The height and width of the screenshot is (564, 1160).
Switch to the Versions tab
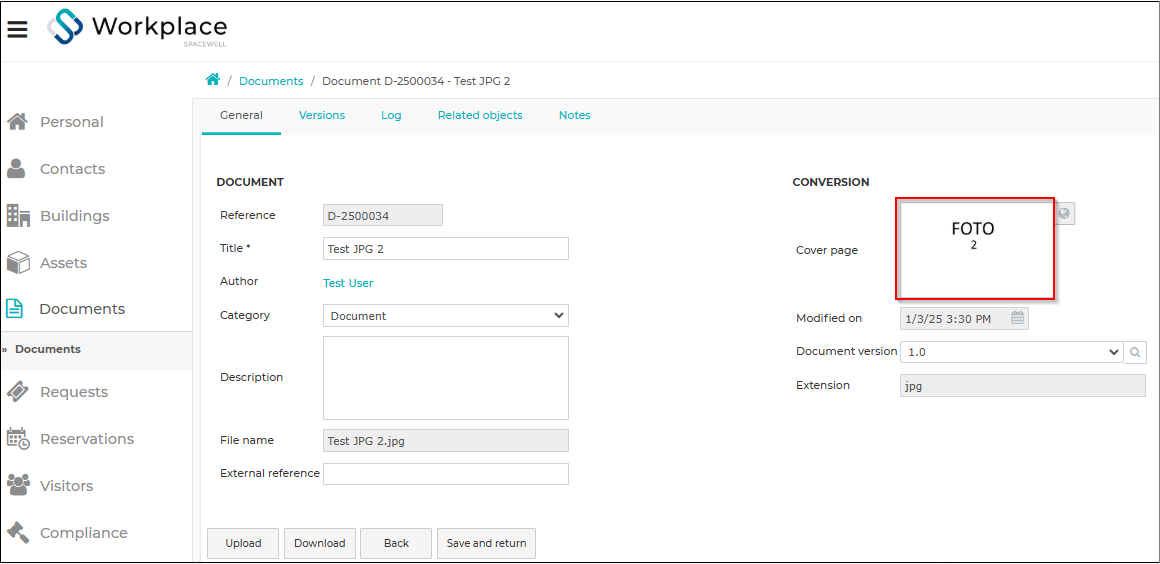point(322,115)
